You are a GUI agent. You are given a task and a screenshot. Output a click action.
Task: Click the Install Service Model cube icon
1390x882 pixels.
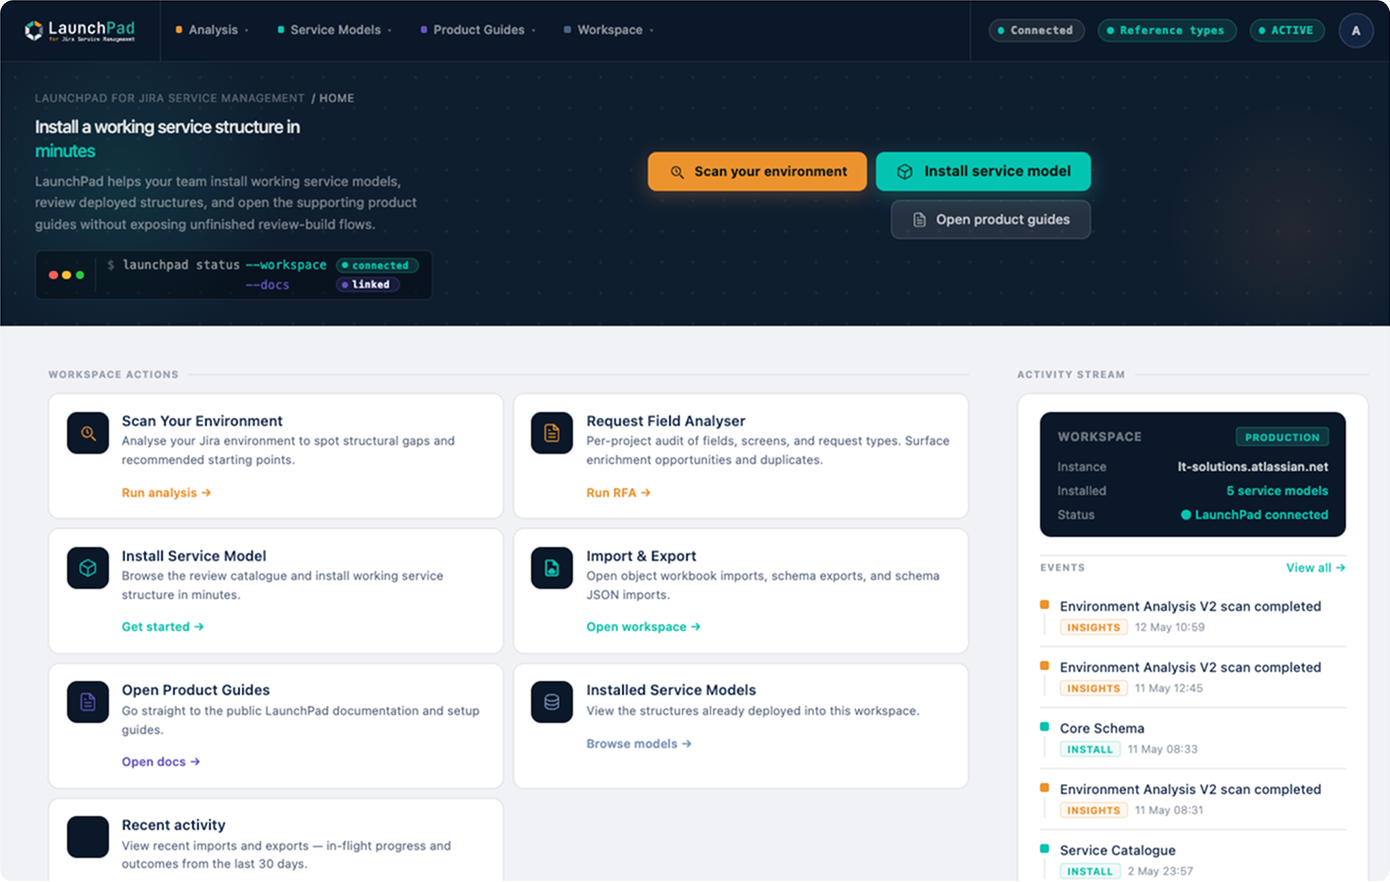coord(88,568)
